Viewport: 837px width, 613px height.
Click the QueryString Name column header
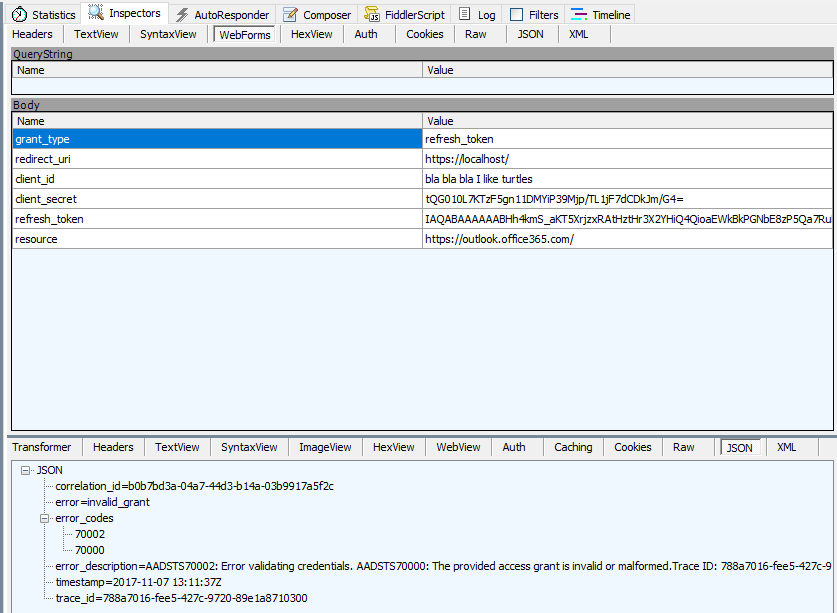[x=217, y=70]
